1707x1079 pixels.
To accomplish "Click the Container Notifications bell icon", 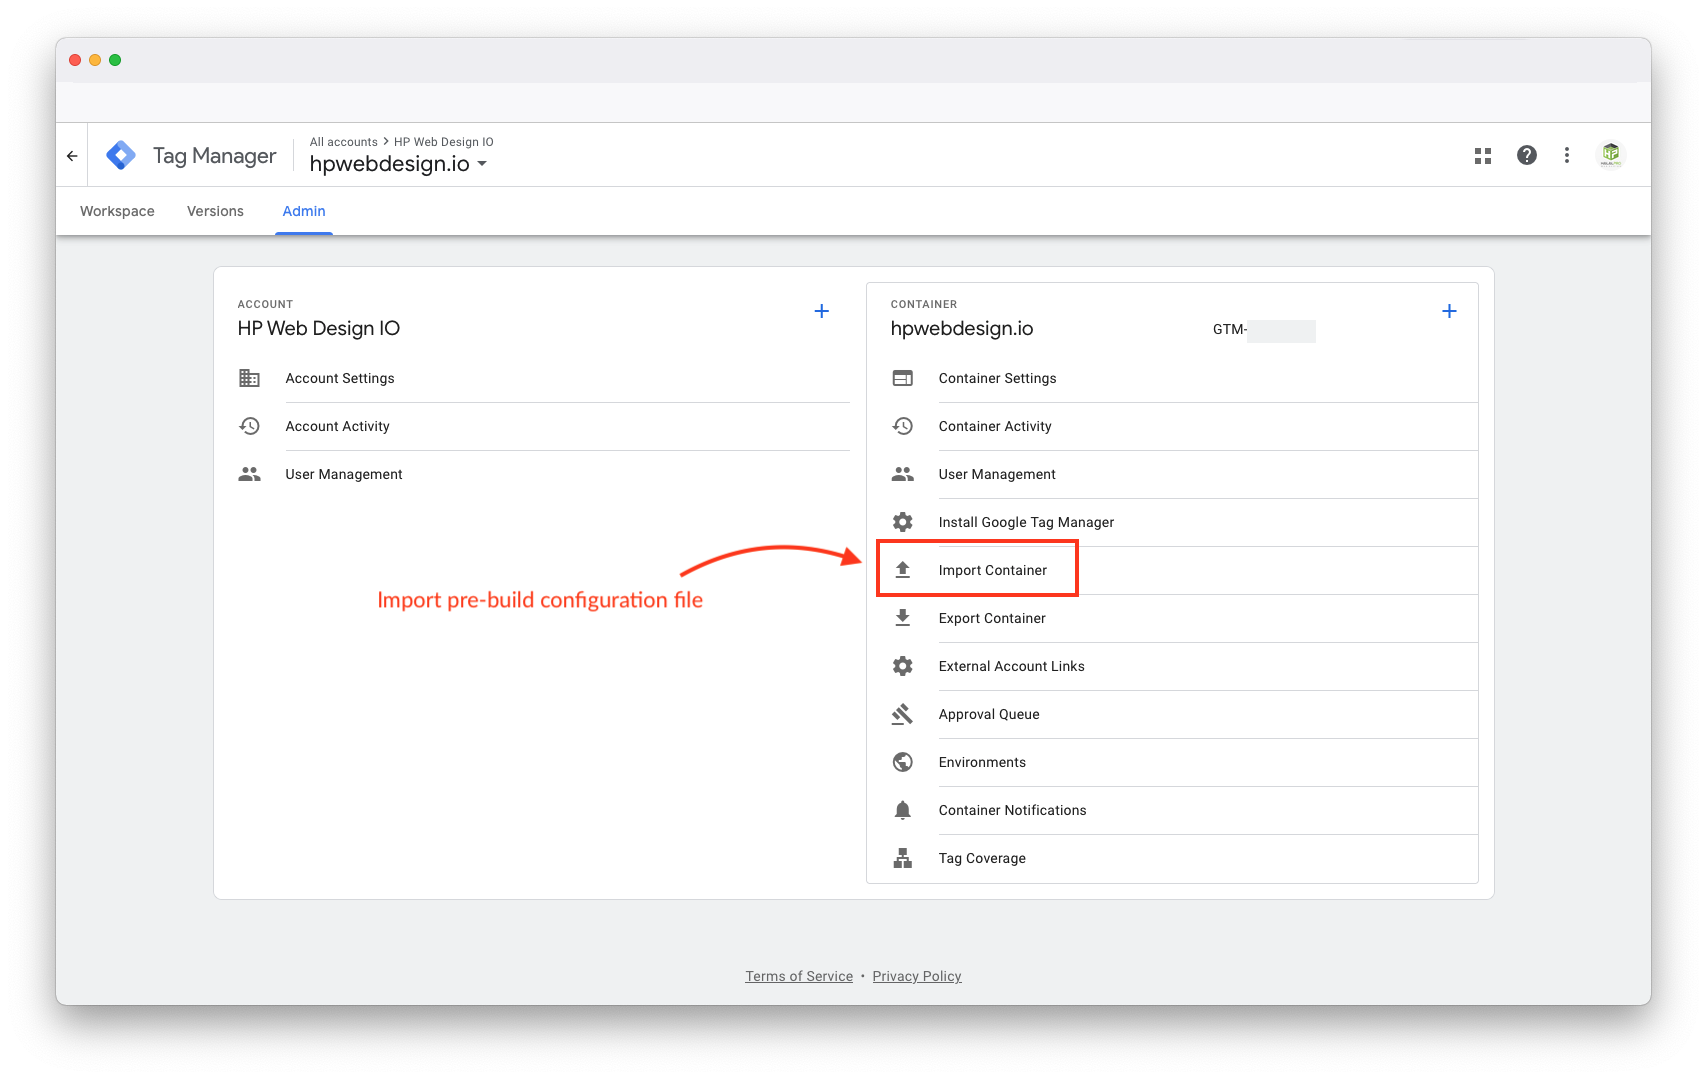I will coord(902,810).
